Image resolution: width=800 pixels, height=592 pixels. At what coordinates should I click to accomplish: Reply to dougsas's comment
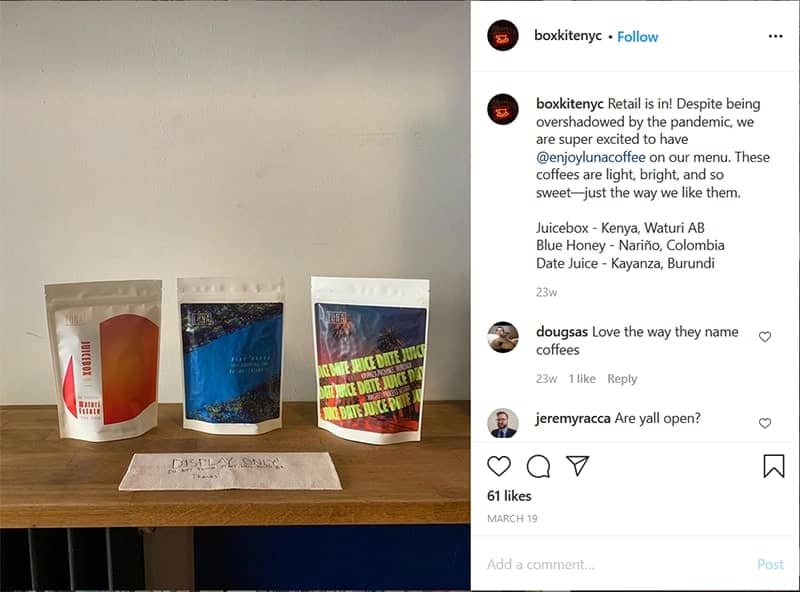(622, 379)
